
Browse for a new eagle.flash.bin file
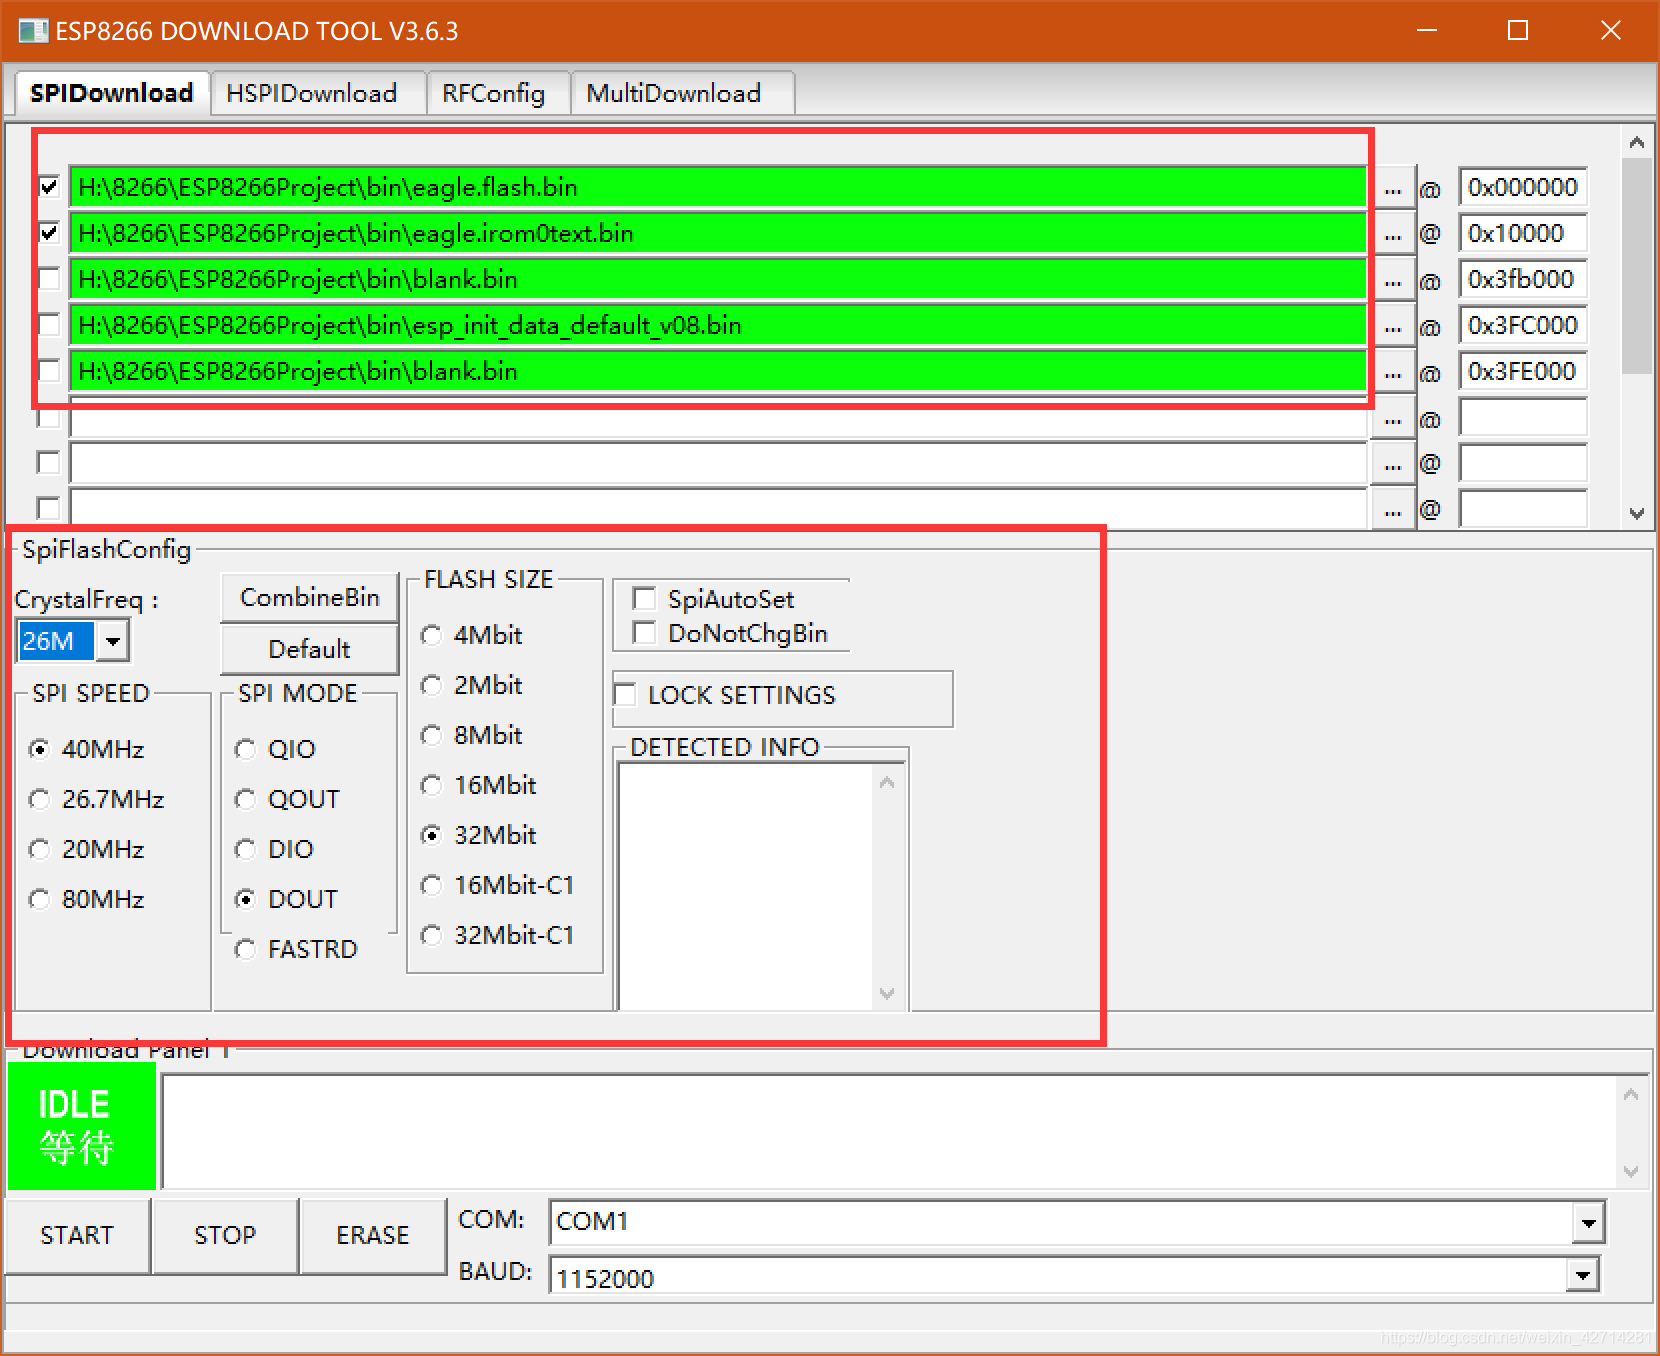pyautogui.click(x=1392, y=187)
